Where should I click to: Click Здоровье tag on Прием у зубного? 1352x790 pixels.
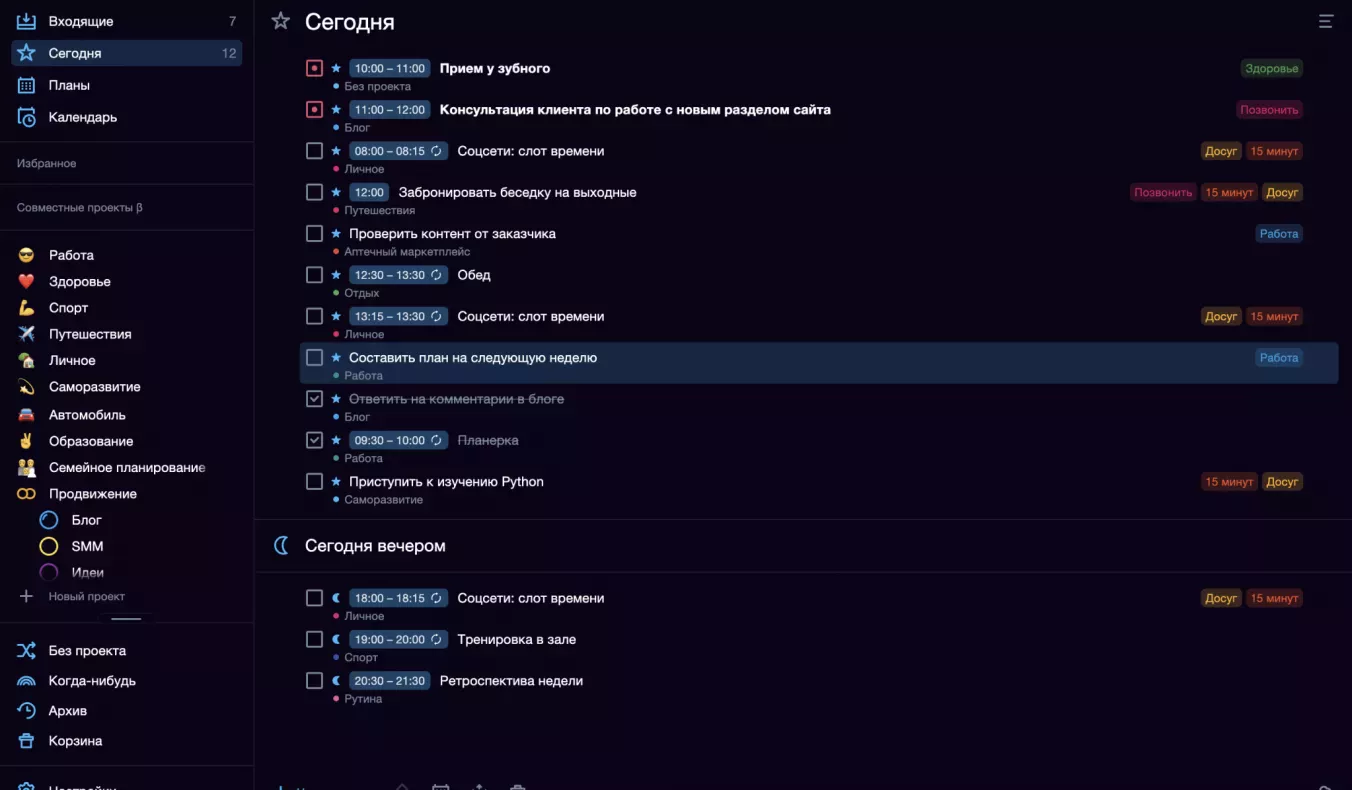pos(1272,68)
